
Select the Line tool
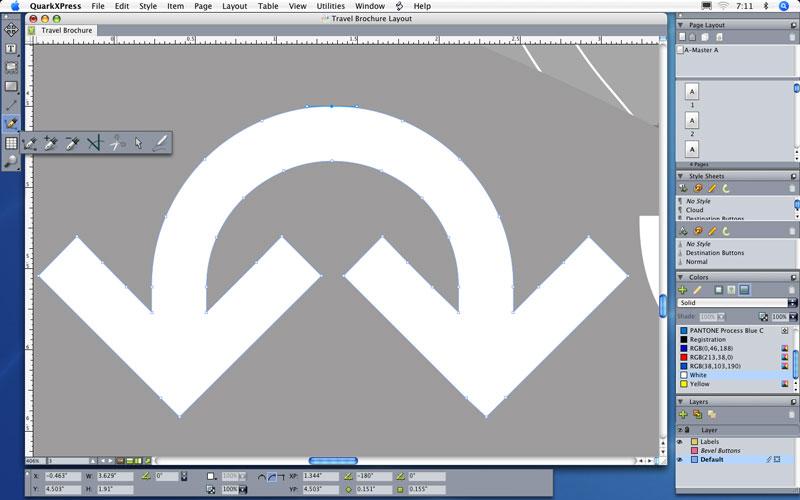(11, 105)
